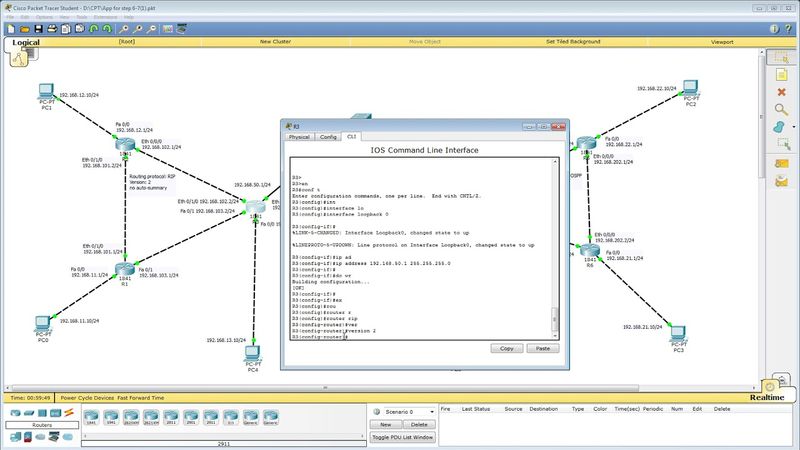The height and width of the screenshot is (450, 800).
Task: Open the Custom Devices Dialog icon
Action: click(x=182, y=29)
